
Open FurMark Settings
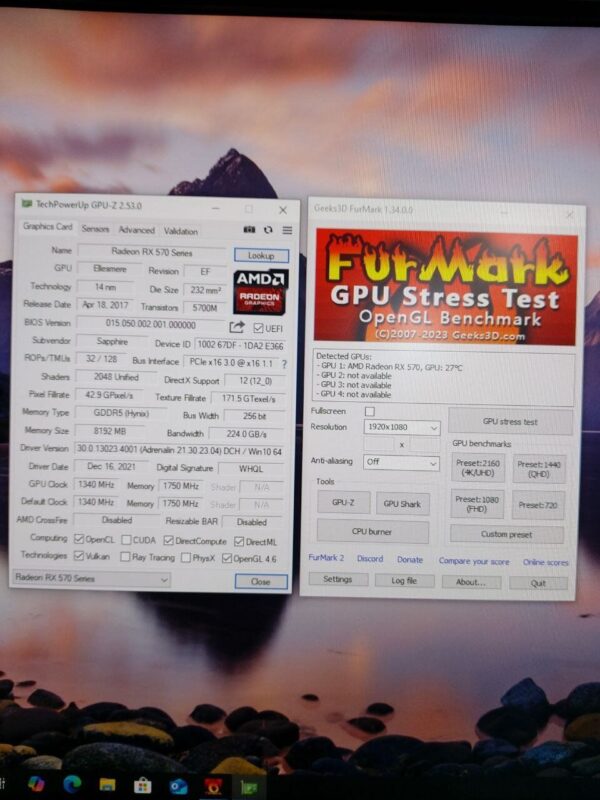(x=338, y=579)
